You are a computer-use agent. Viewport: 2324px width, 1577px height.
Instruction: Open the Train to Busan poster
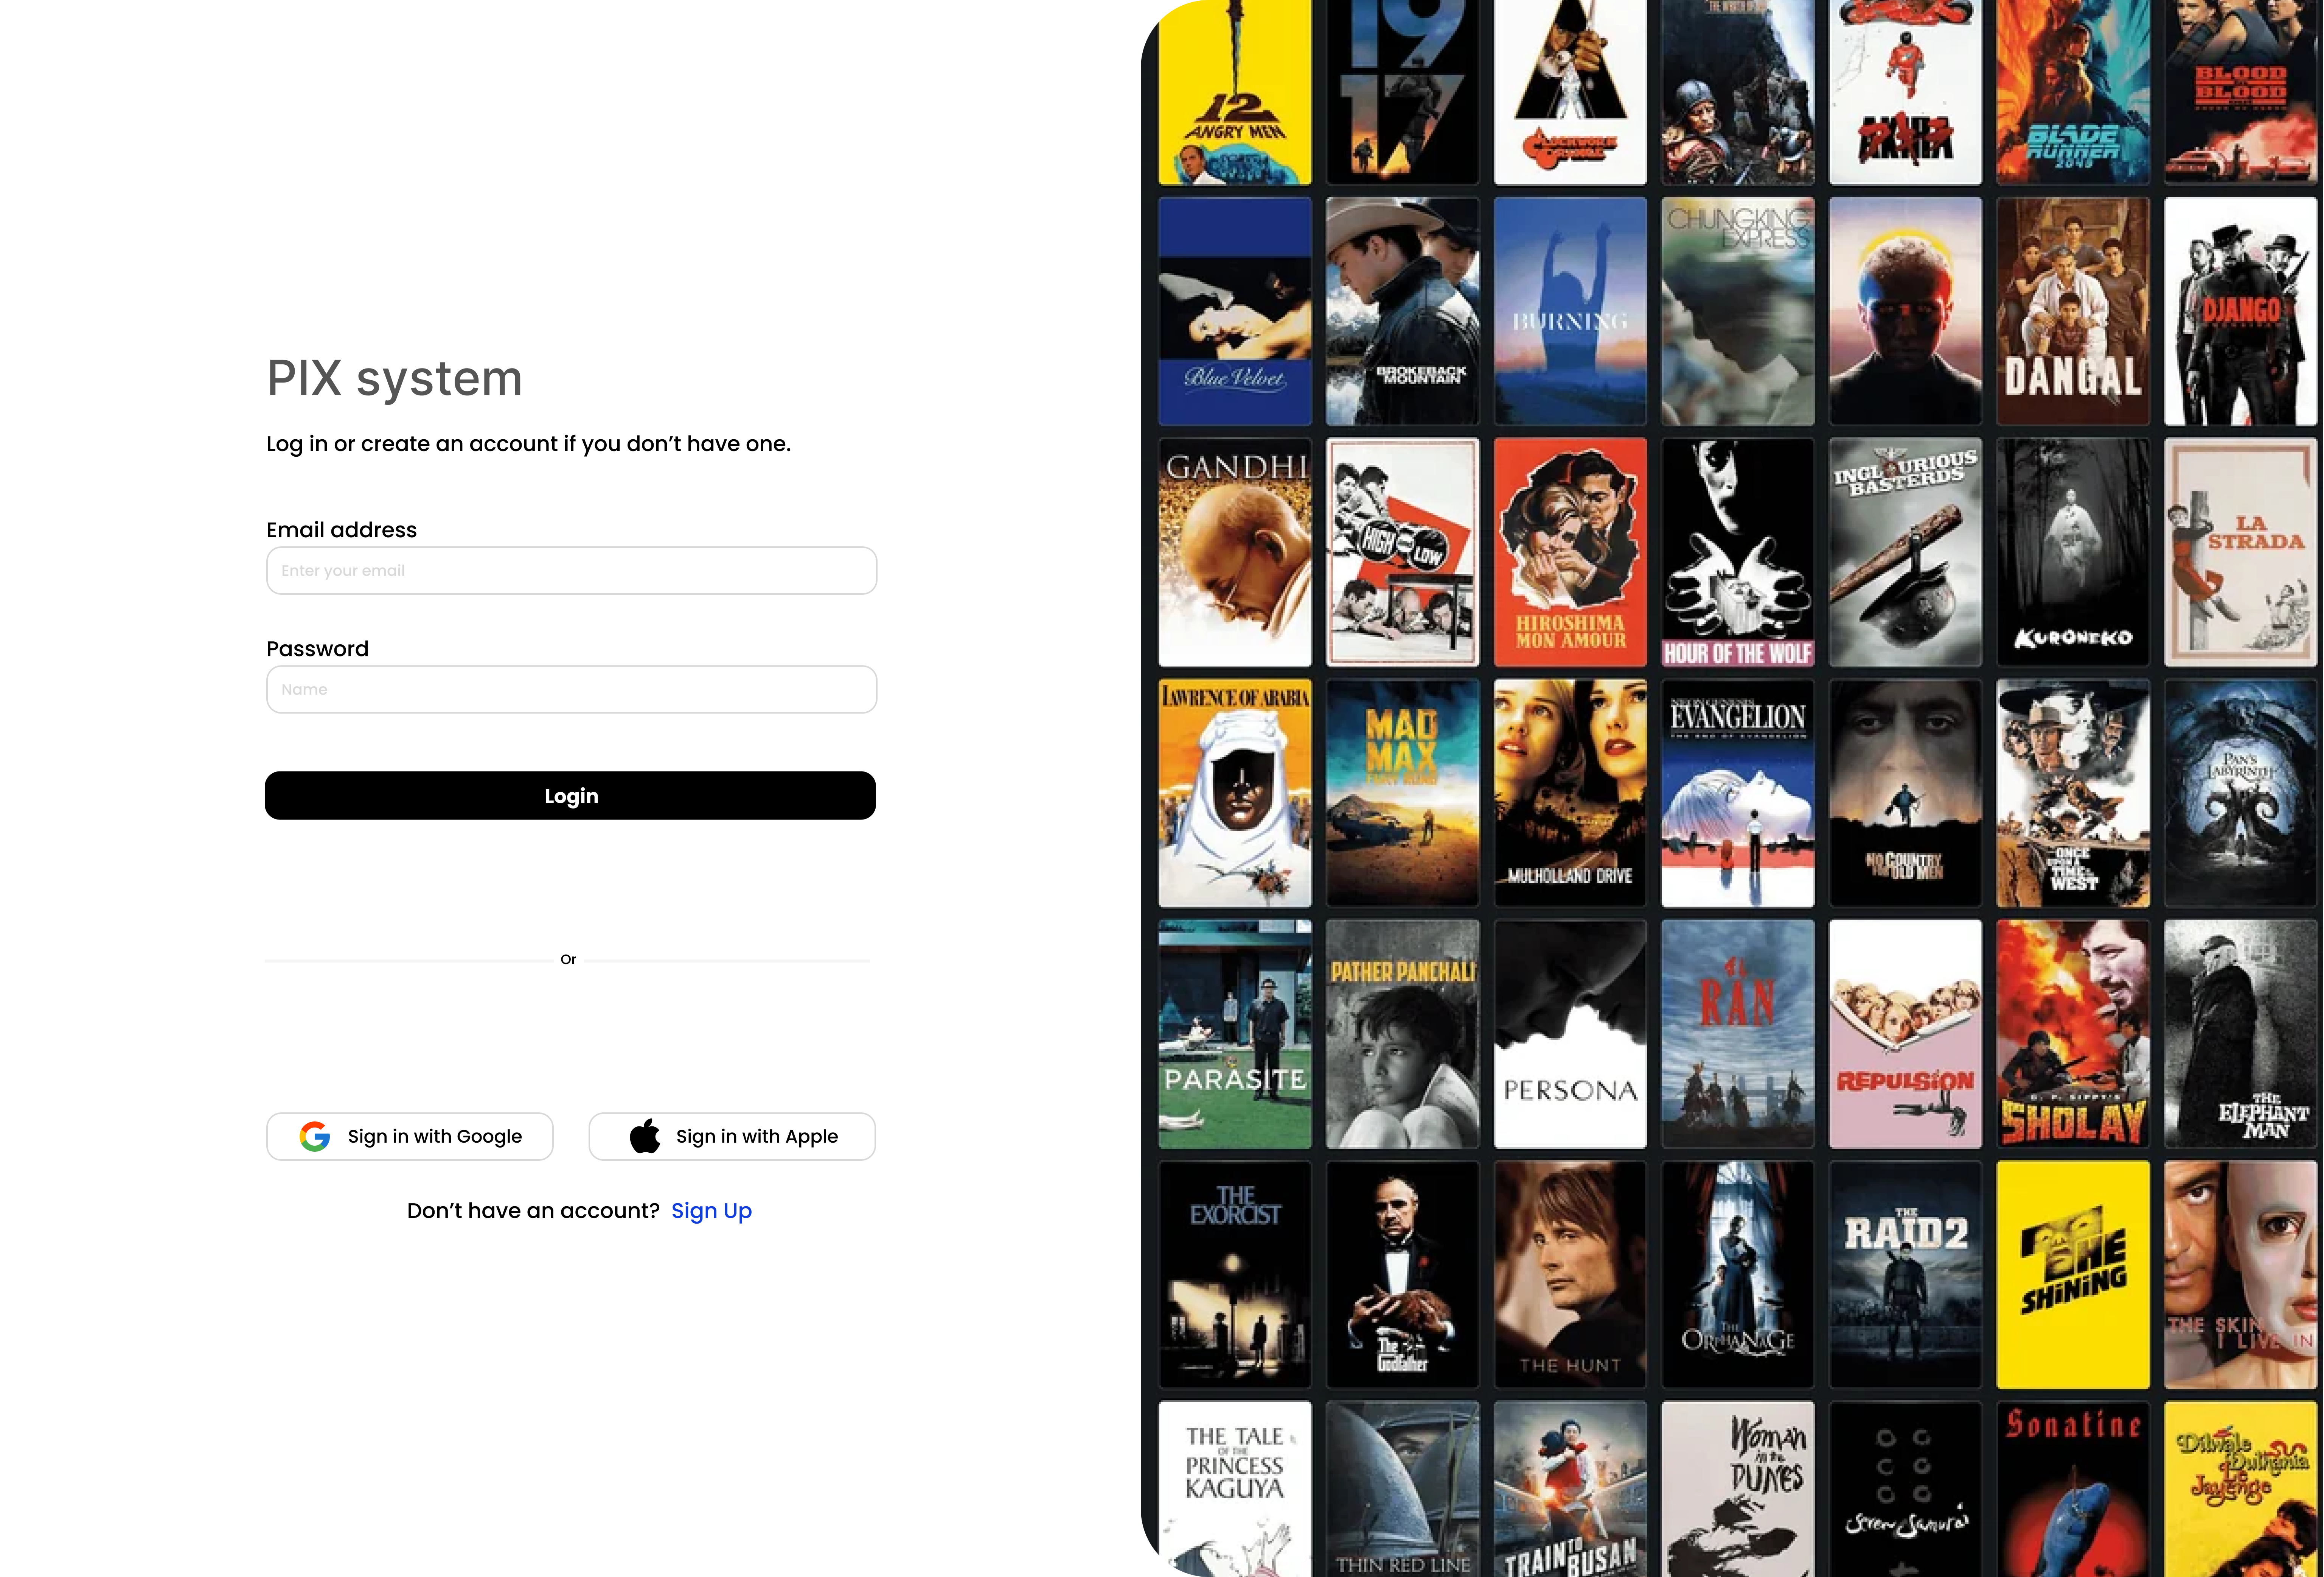[x=1570, y=1489]
